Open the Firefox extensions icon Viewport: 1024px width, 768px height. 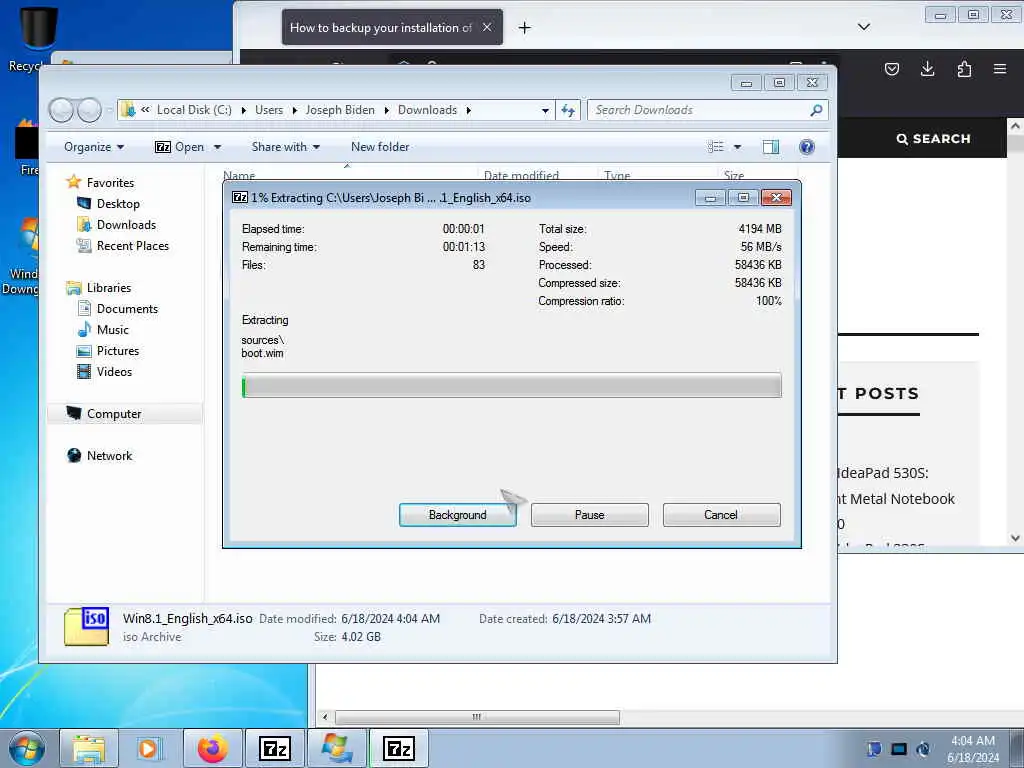click(x=964, y=69)
